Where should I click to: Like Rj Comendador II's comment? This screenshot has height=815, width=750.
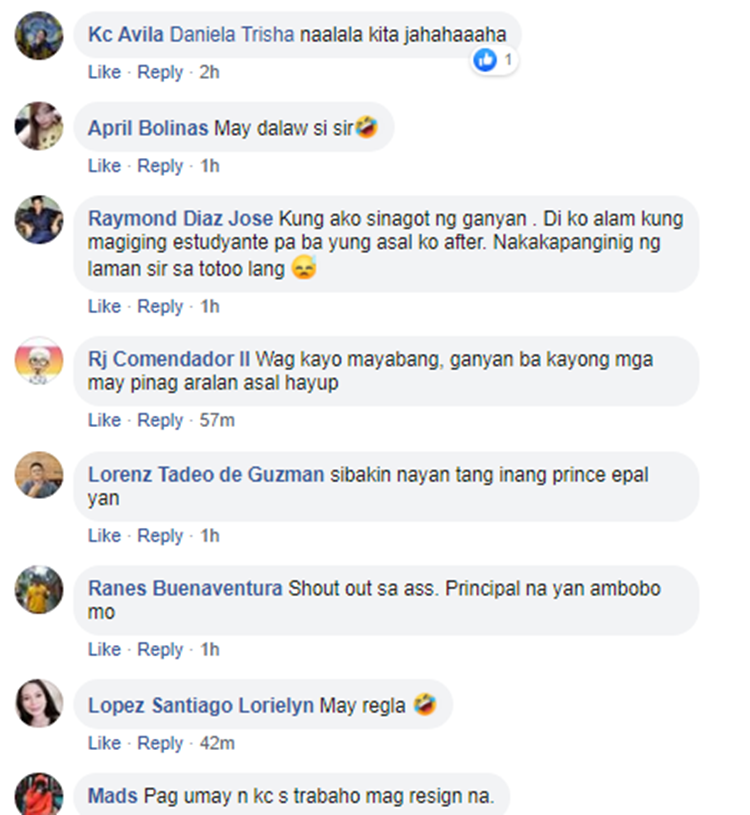coord(104,420)
